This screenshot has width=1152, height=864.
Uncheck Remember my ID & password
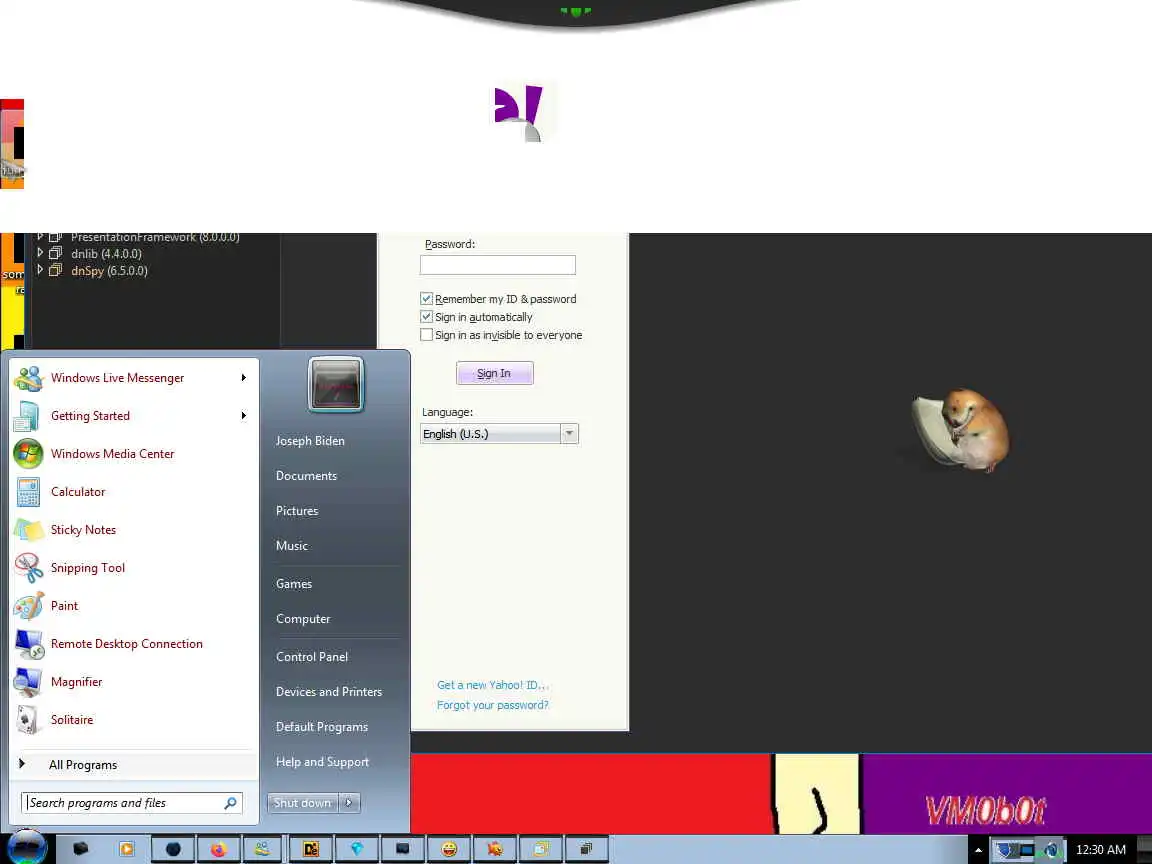tap(426, 298)
